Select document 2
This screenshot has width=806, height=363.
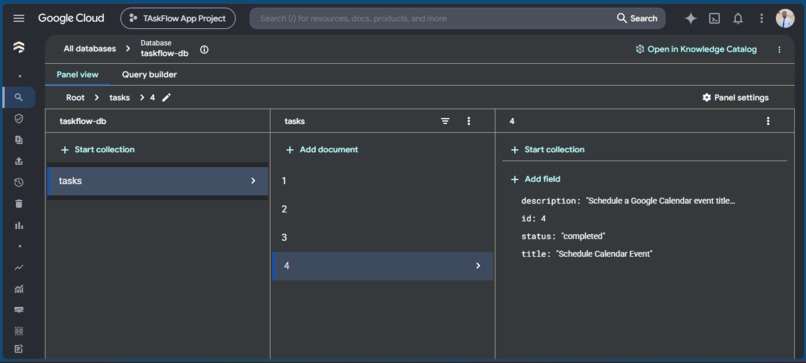coord(382,209)
